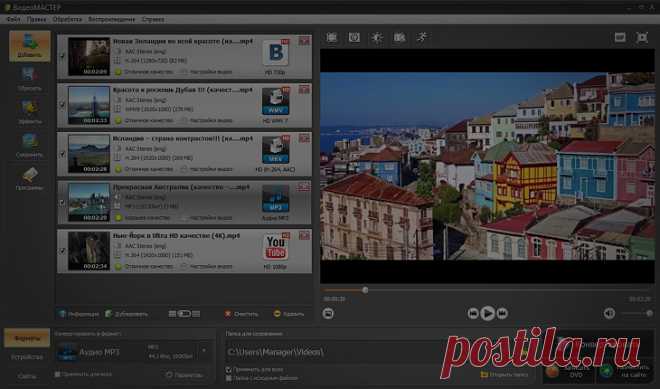Play the preview video
This screenshot has width=660, height=389.
coord(487,313)
